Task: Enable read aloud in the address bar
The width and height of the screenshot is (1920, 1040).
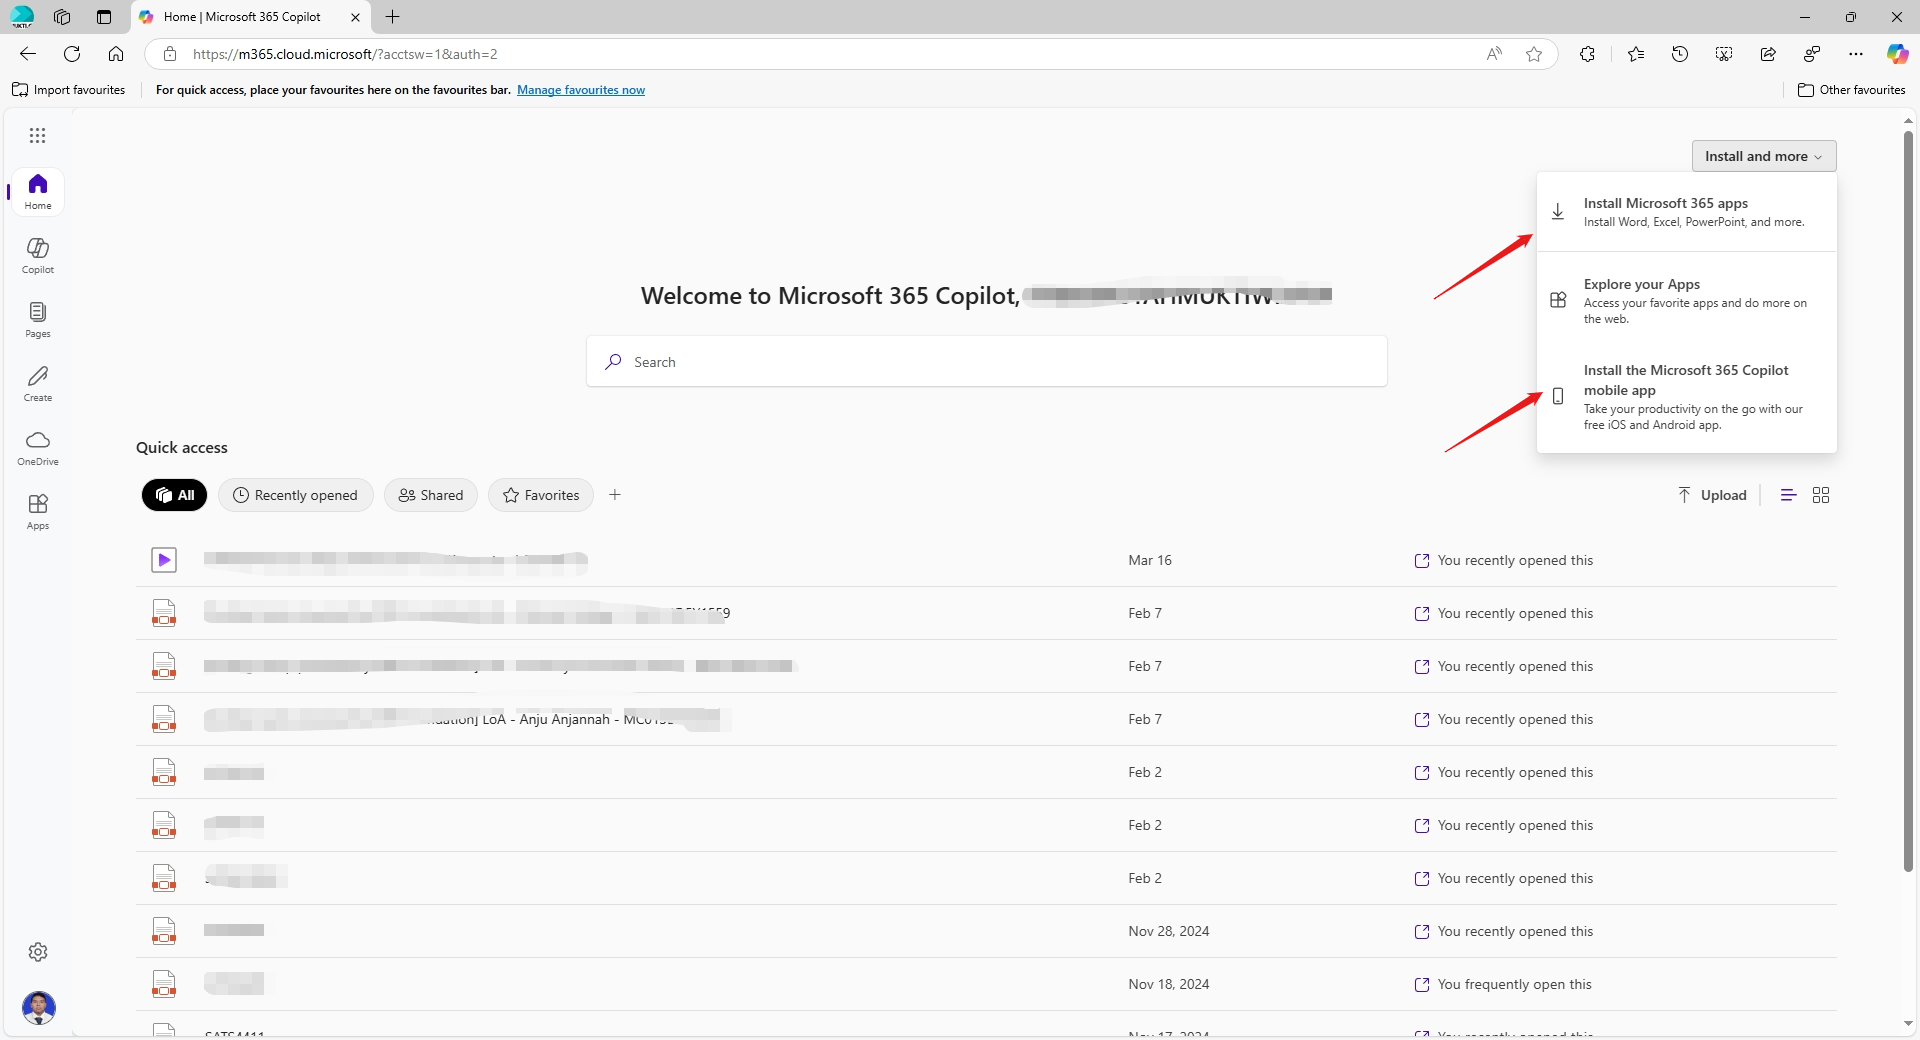Action: point(1495,54)
